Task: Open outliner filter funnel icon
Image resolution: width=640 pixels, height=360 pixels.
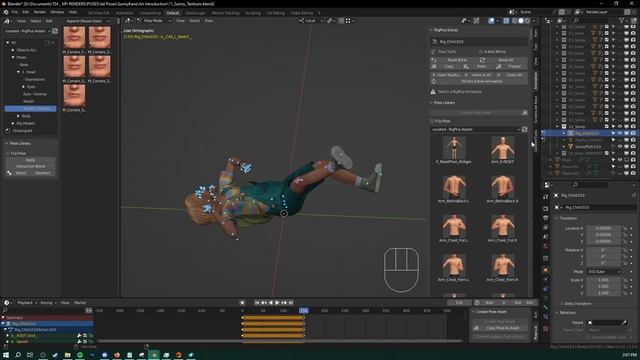Action: [x=622, y=20]
